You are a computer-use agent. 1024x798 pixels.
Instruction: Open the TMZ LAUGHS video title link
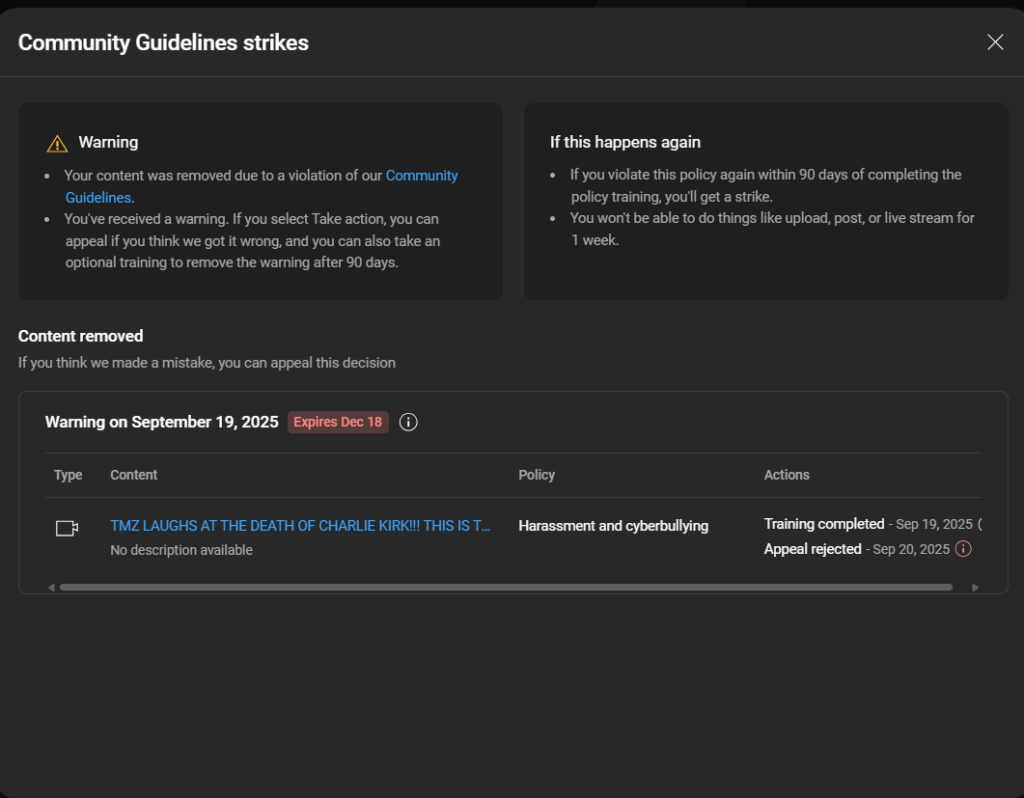point(300,526)
